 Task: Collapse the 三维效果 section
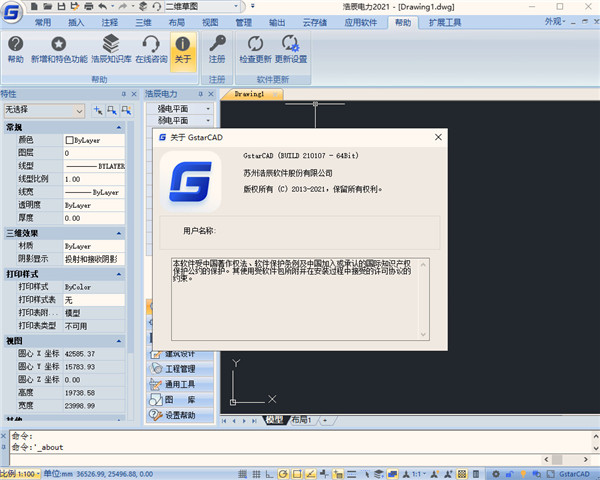tap(119, 233)
